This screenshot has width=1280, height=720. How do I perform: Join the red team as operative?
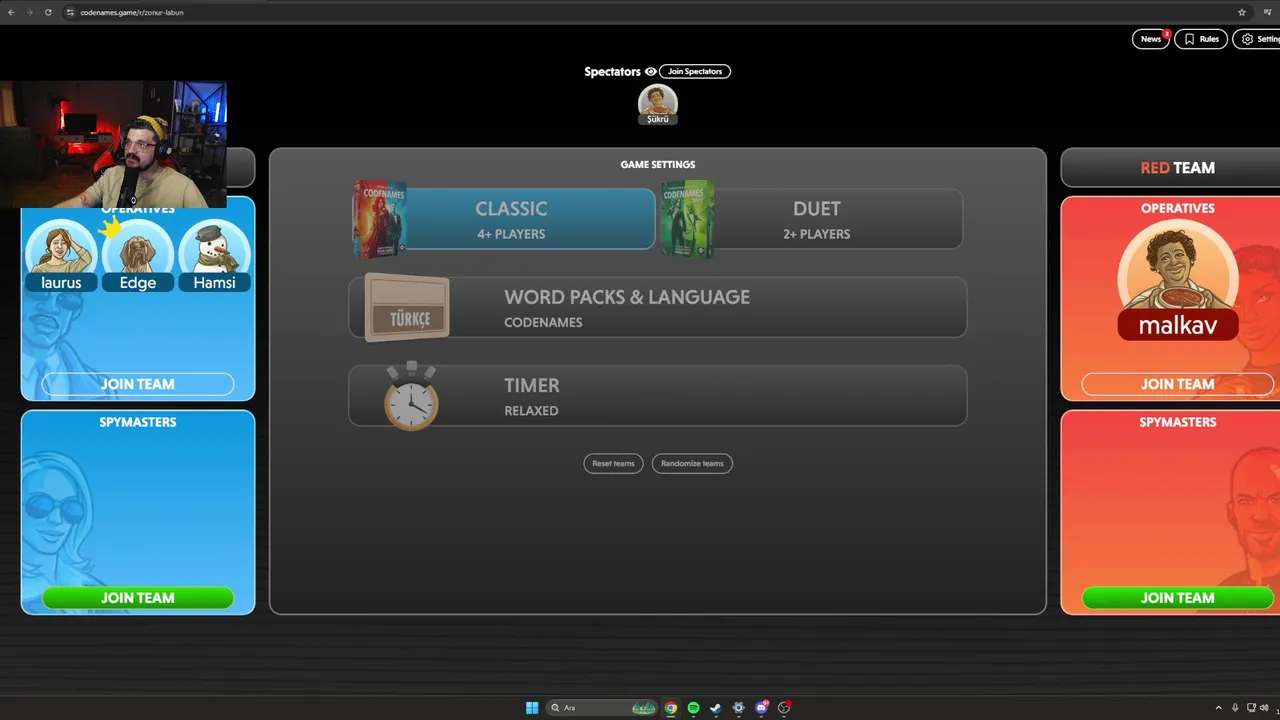click(x=1178, y=384)
